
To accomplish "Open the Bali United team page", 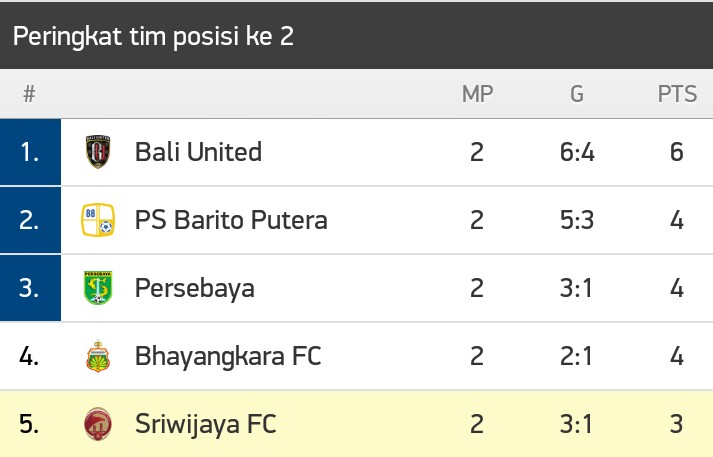I will [x=198, y=152].
